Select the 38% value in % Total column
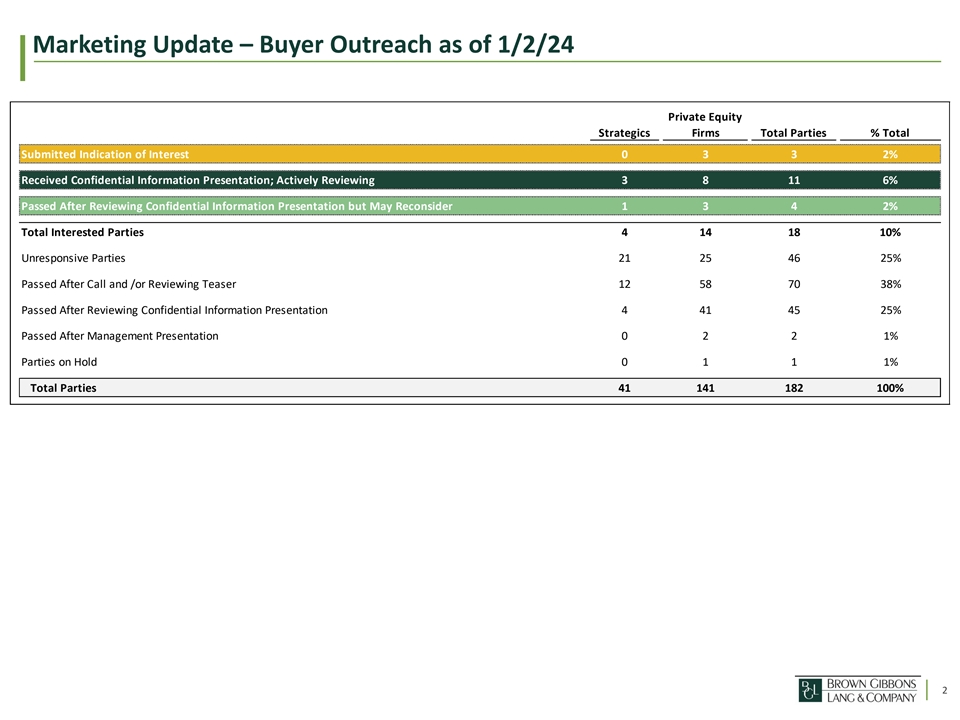 click(889, 284)
